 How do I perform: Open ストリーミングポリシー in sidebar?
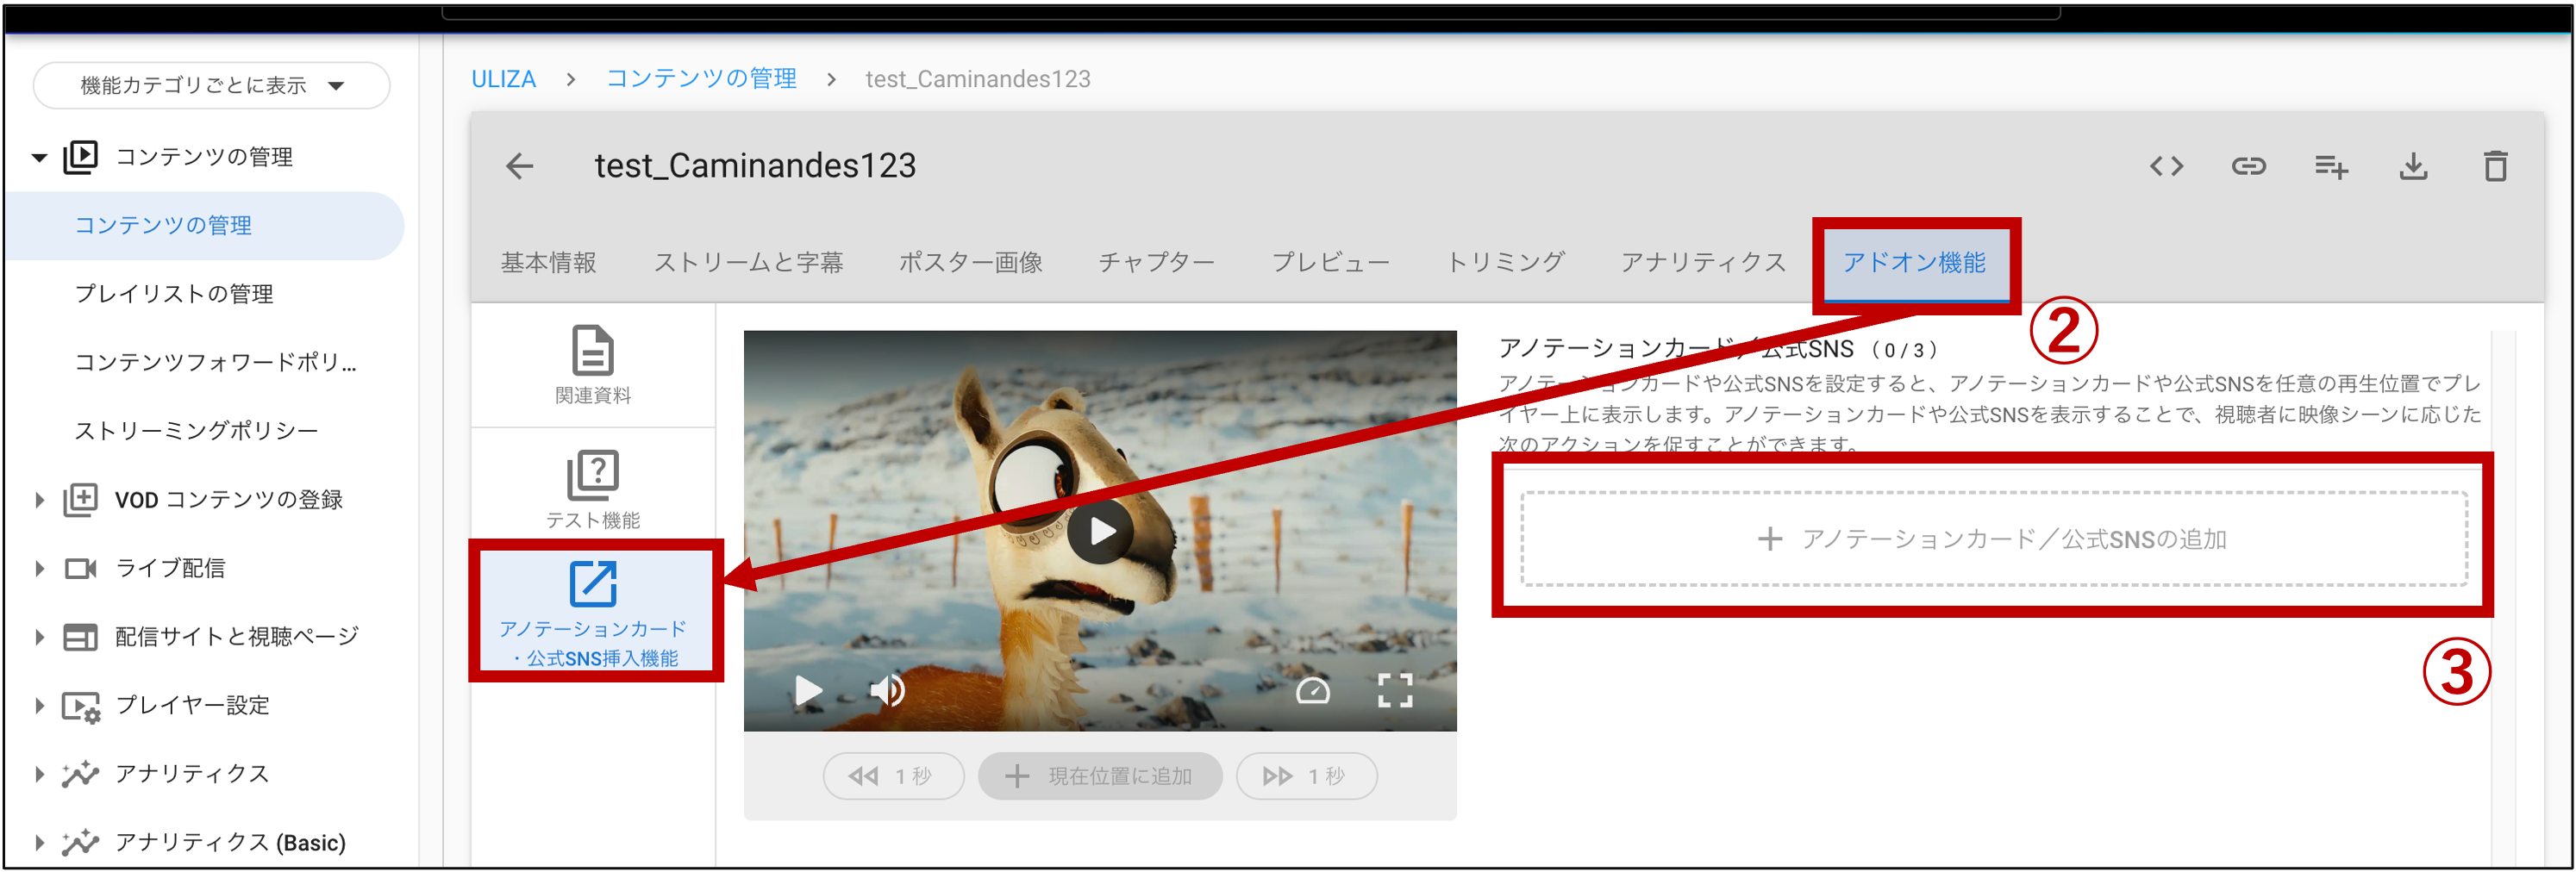pos(196,431)
